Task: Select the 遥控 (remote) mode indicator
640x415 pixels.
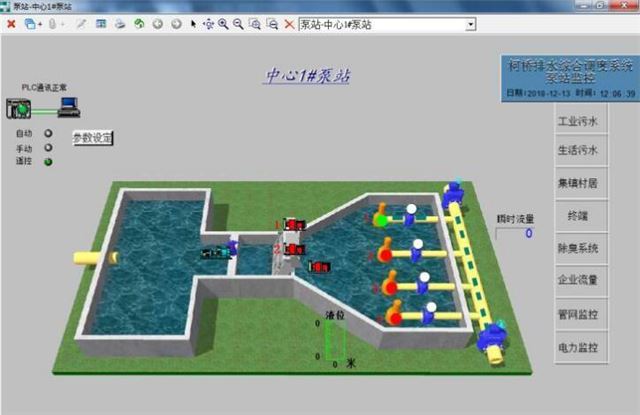Action: point(48,162)
